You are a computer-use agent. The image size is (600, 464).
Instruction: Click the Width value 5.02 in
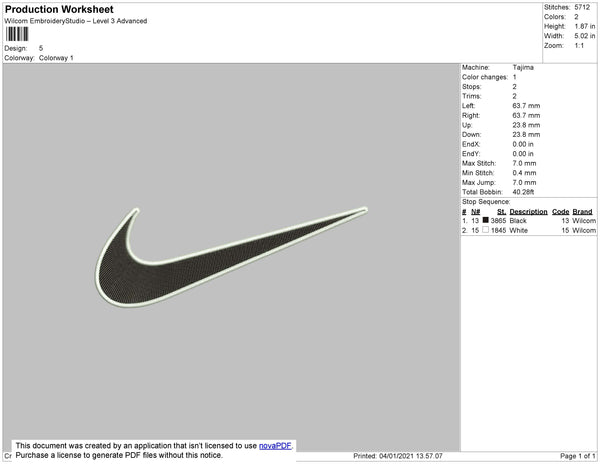pyautogui.click(x=585, y=36)
